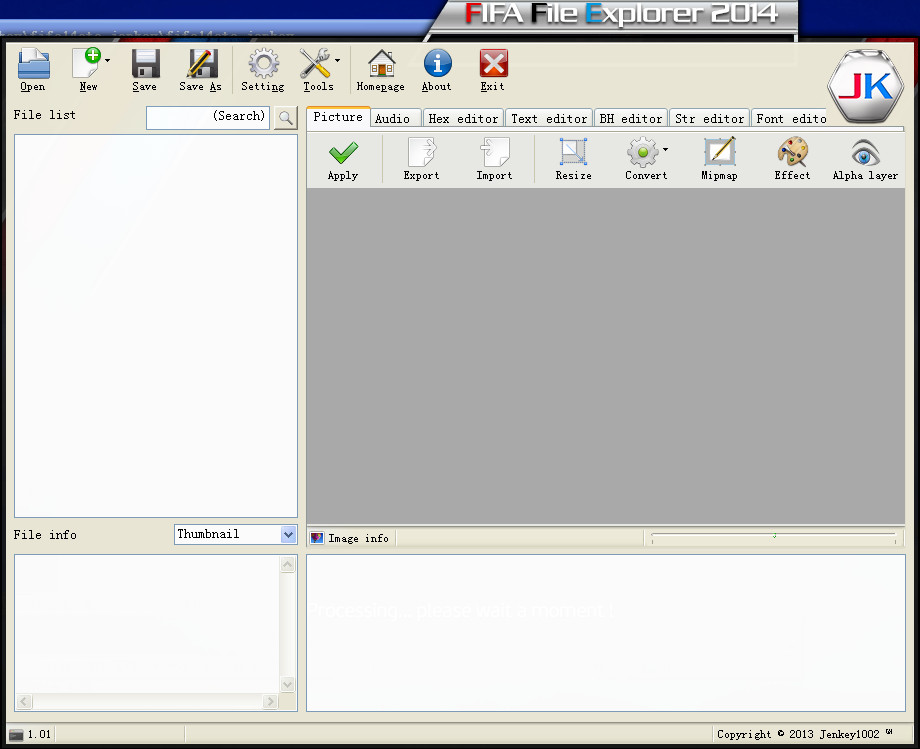Open the Hex editor tab
The image size is (920, 749).
(x=463, y=118)
